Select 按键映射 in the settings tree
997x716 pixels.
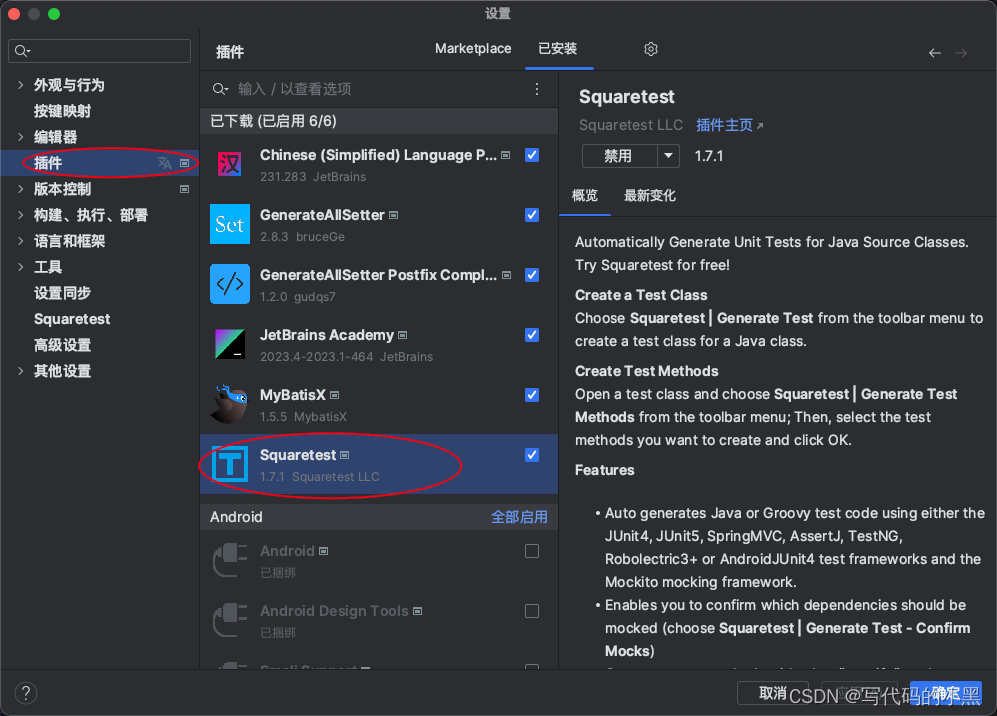coord(62,111)
